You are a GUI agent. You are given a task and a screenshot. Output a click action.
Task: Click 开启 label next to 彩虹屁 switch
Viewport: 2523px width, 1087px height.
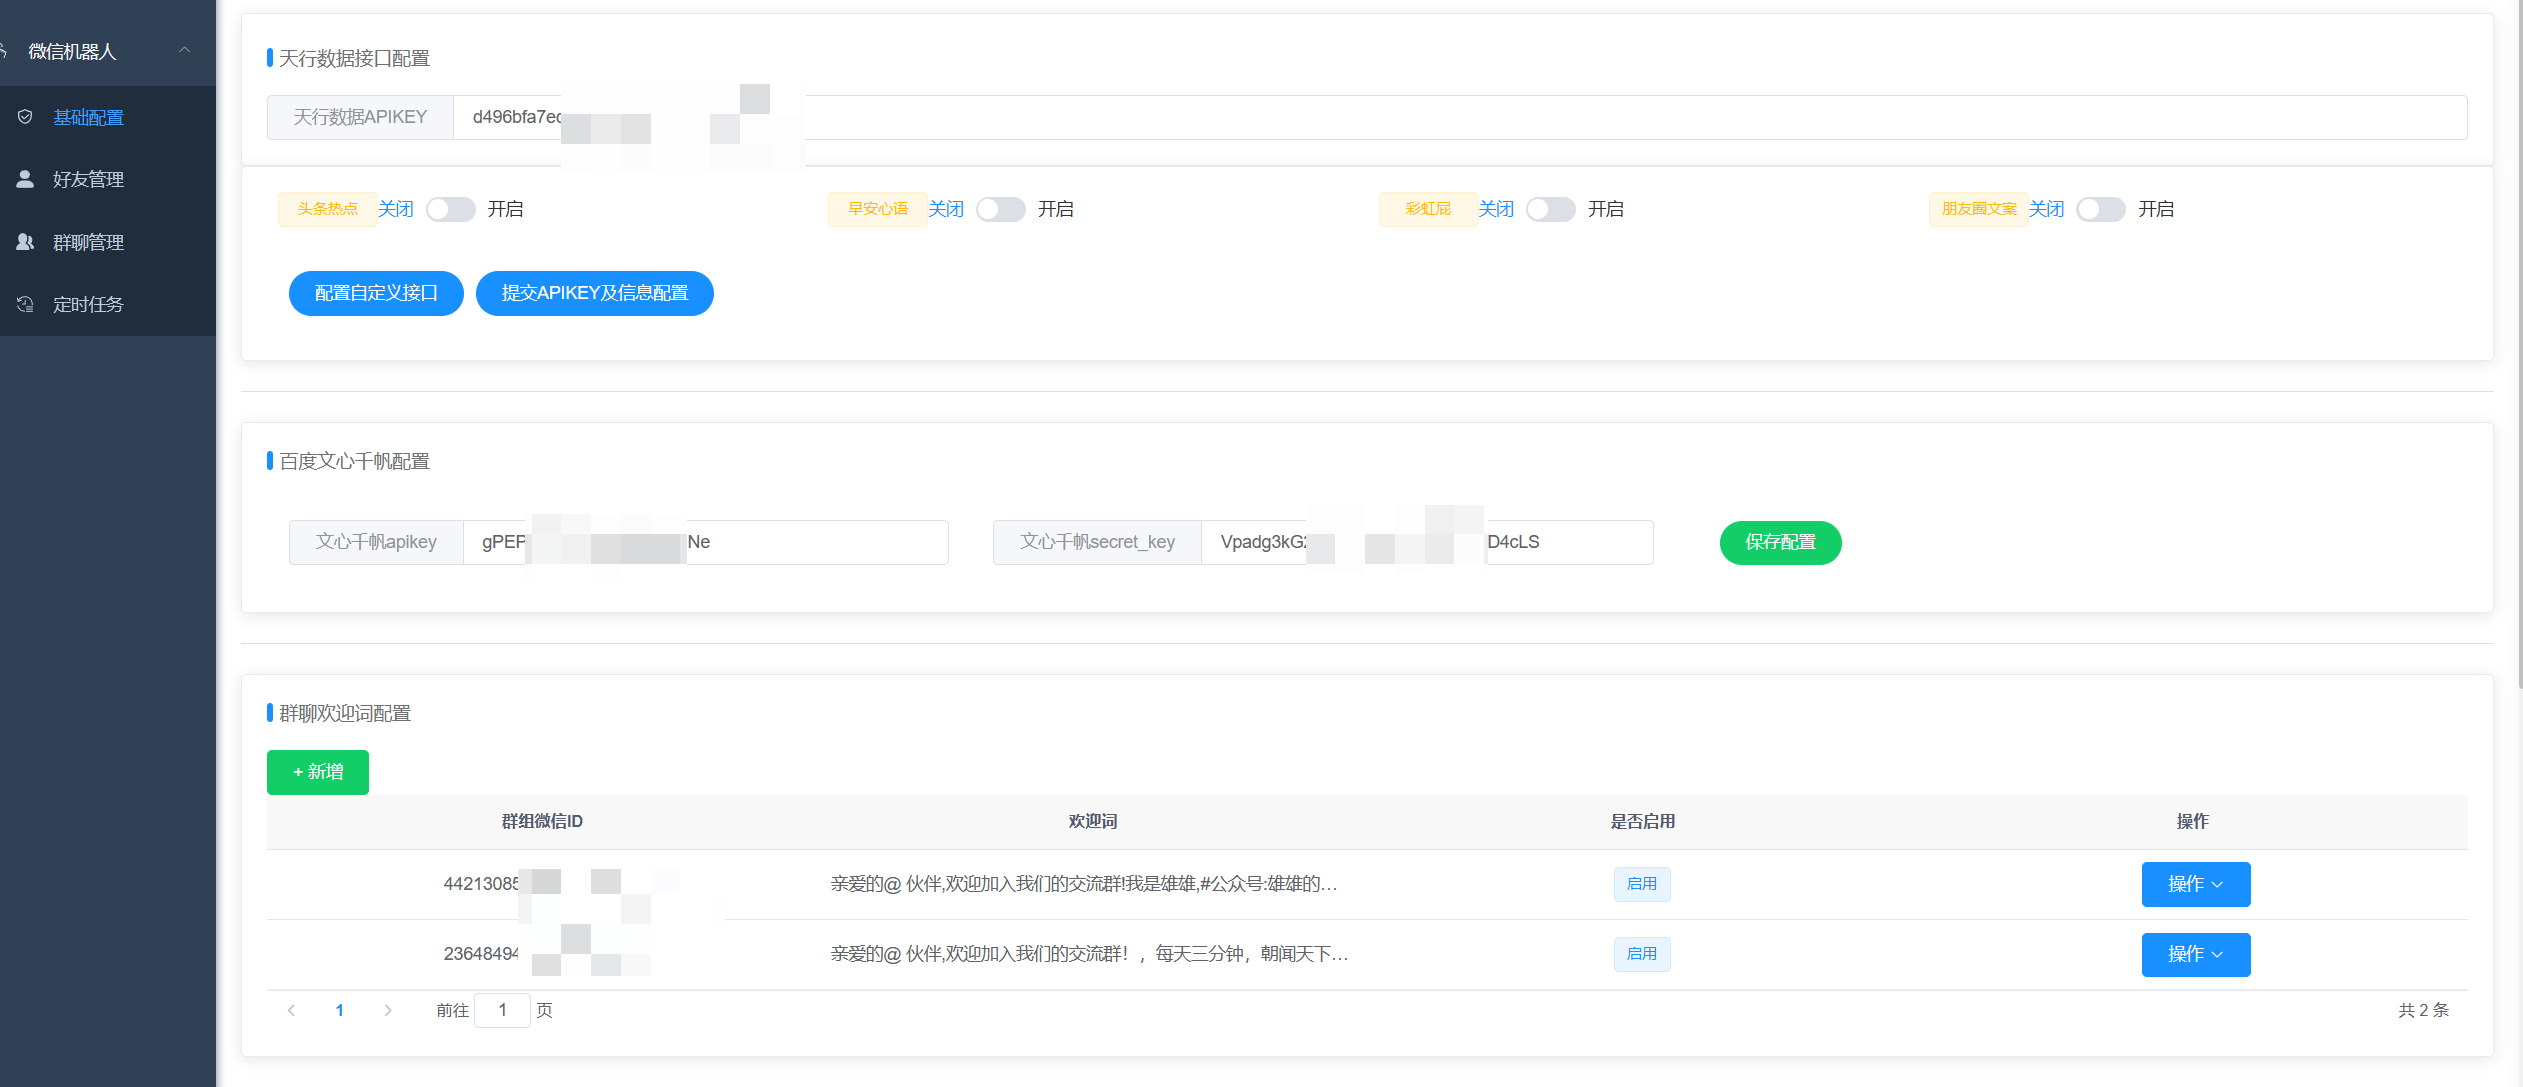tap(1606, 209)
